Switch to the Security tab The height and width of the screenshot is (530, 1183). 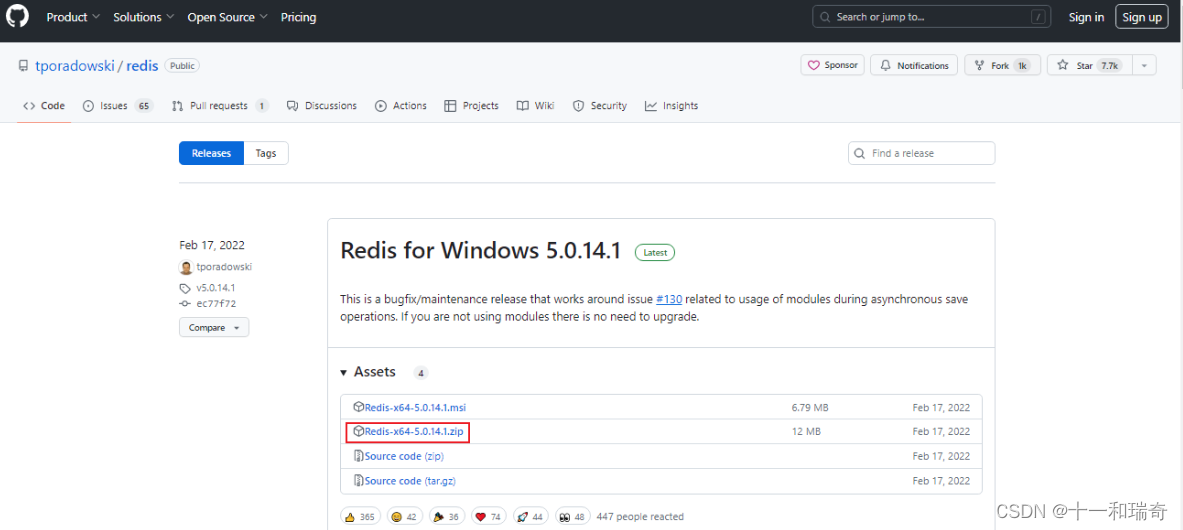pyautogui.click(x=599, y=106)
